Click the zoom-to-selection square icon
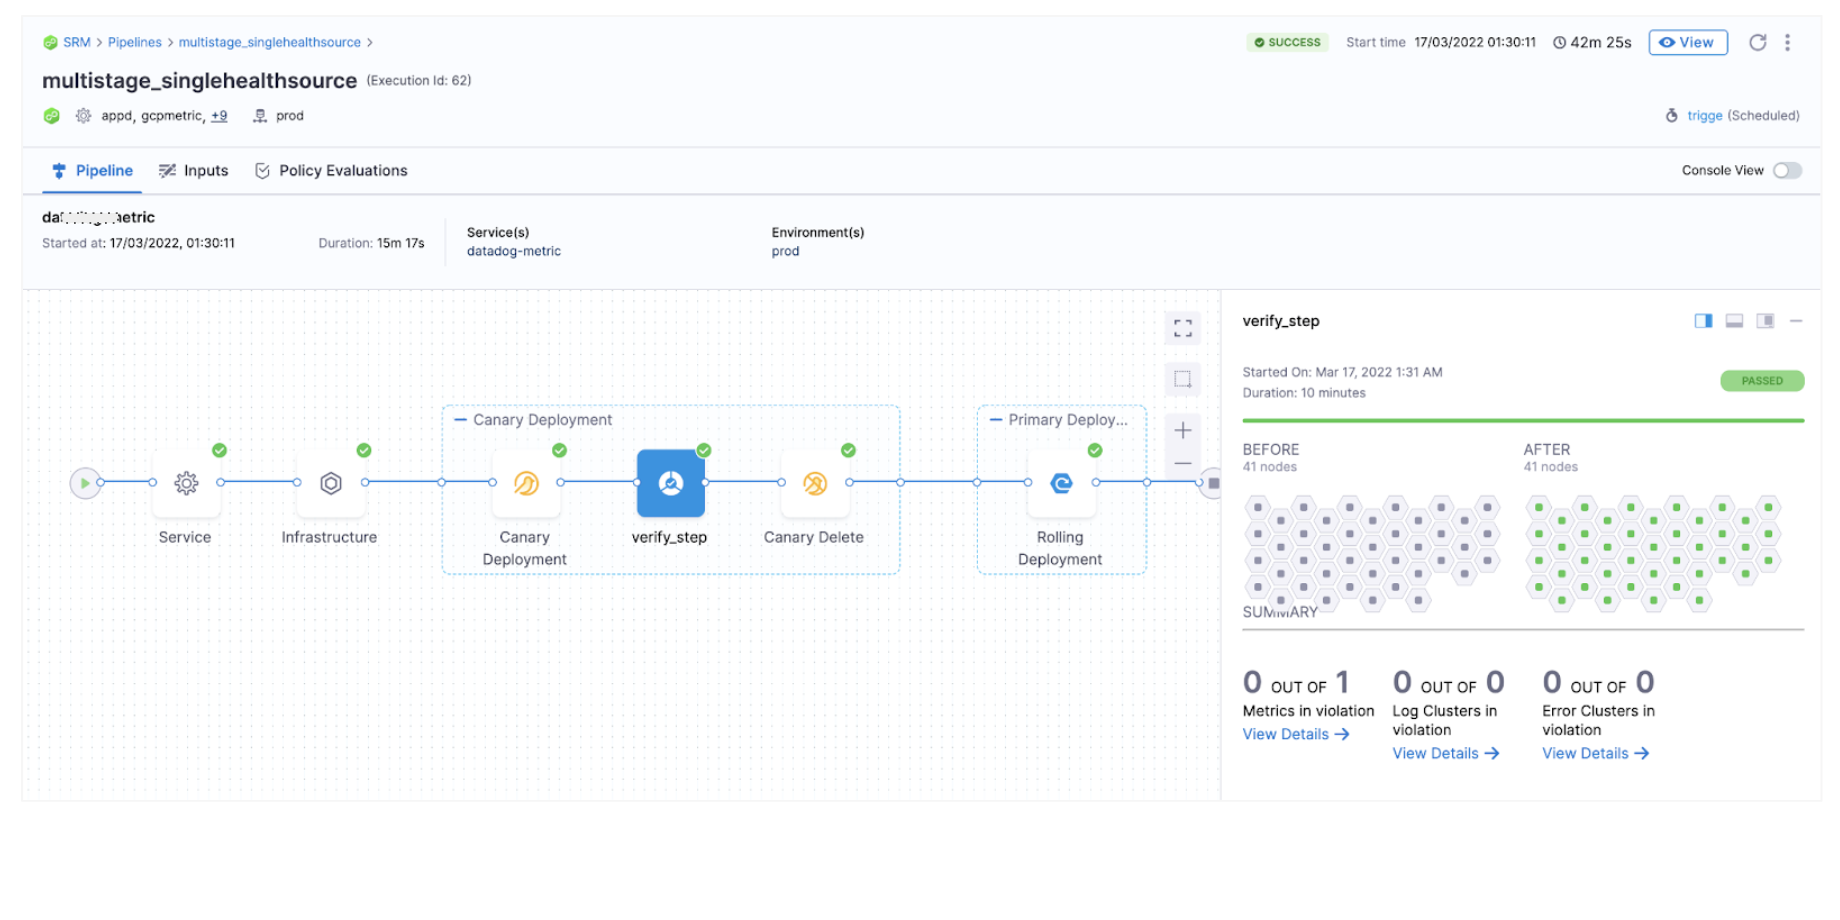Image resolution: width=1840 pixels, height=920 pixels. point(1183,379)
